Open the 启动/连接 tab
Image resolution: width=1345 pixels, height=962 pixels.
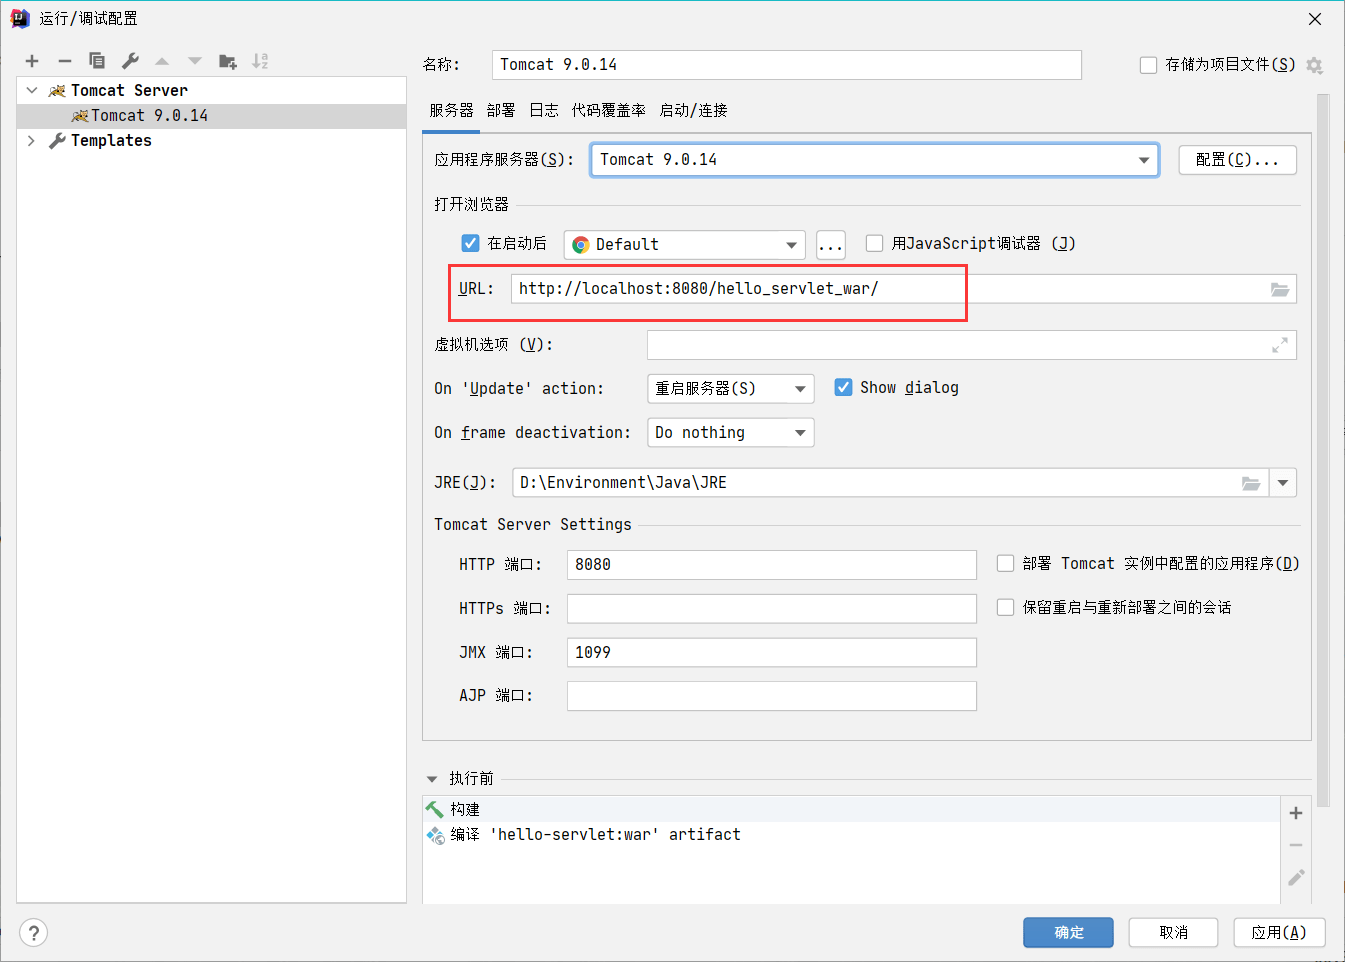click(694, 110)
